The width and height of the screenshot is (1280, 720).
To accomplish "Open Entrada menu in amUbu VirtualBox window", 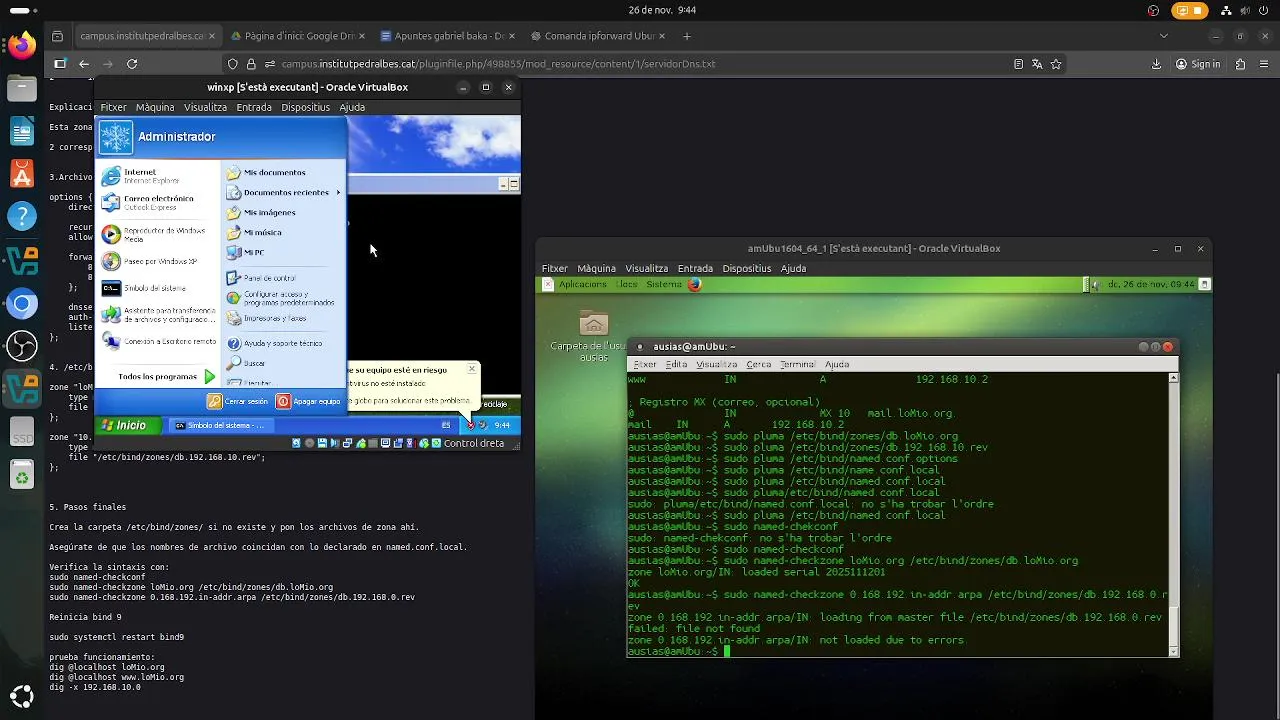I will point(695,268).
